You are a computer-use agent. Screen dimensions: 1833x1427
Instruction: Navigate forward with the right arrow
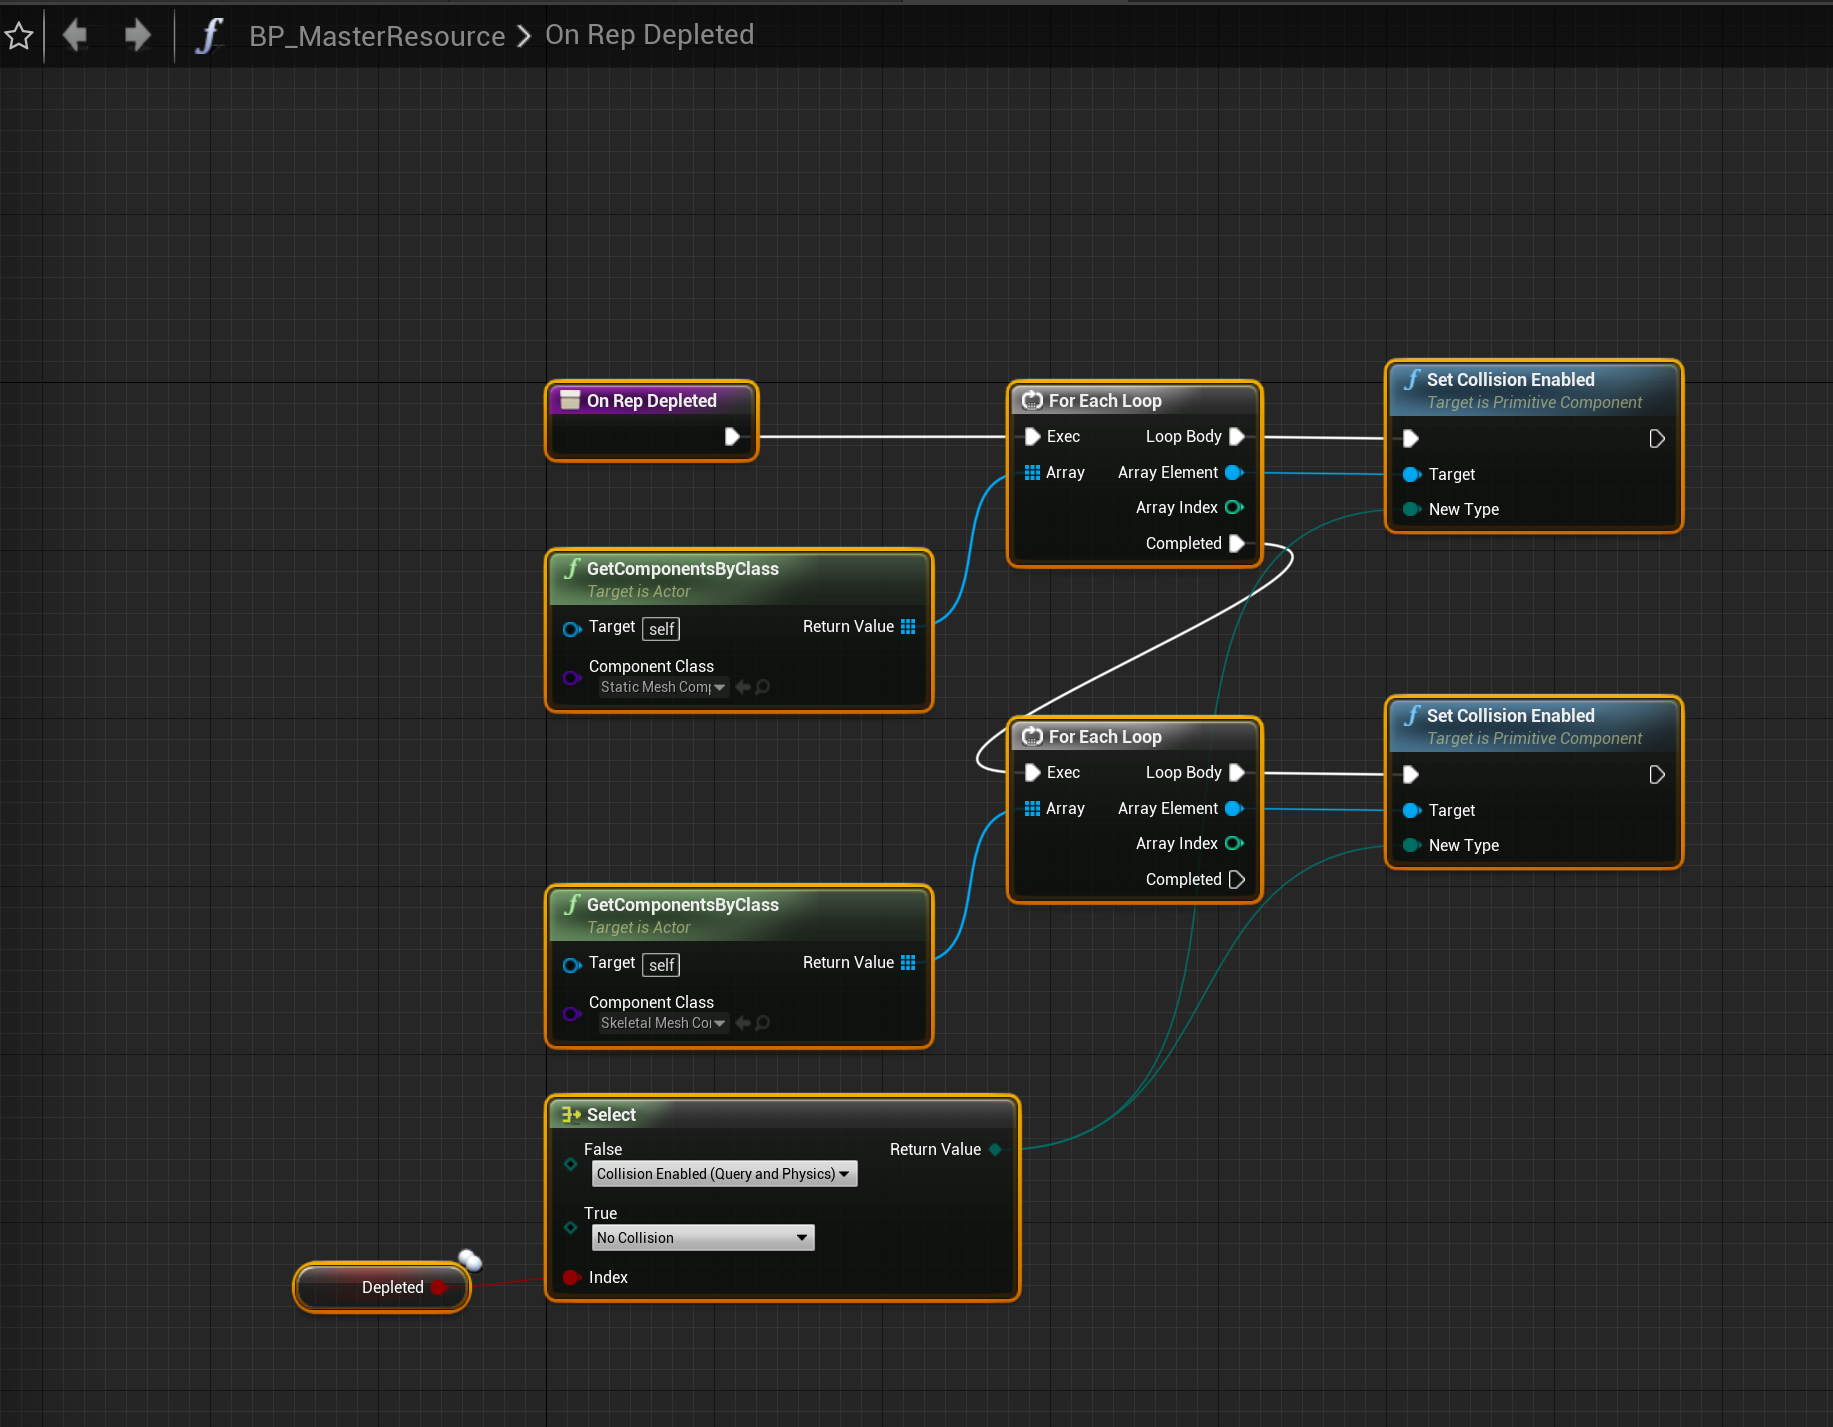[x=137, y=36]
